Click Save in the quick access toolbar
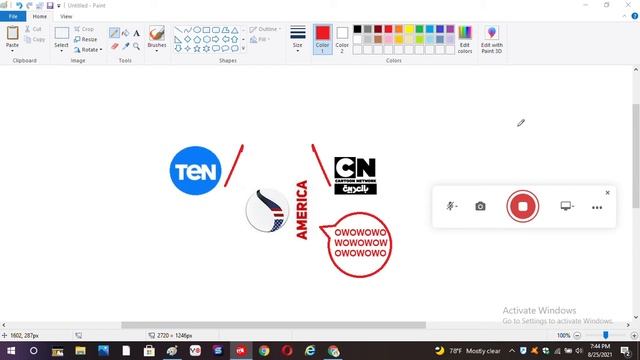Viewport: 640px width, 360px height. point(50,5)
